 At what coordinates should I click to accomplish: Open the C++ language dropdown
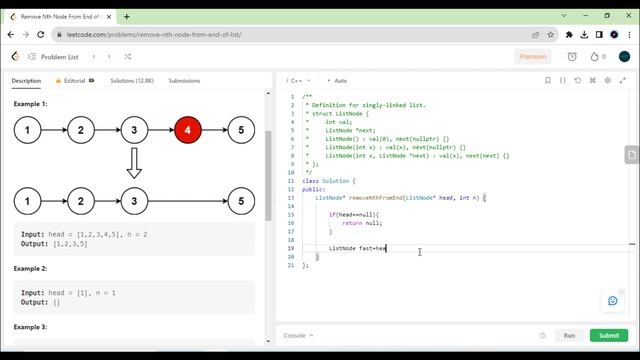tap(299, 81)
